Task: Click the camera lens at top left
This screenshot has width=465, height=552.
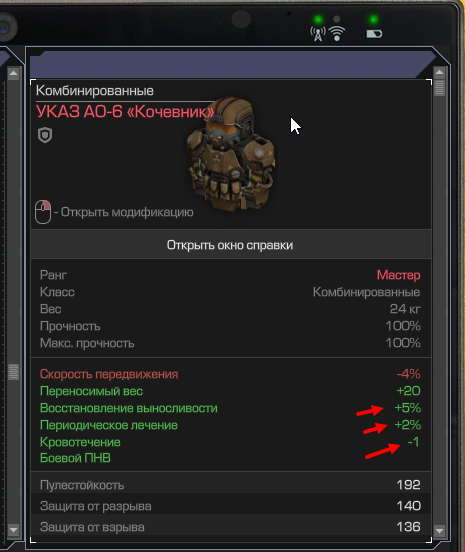Action: point(5,27)
